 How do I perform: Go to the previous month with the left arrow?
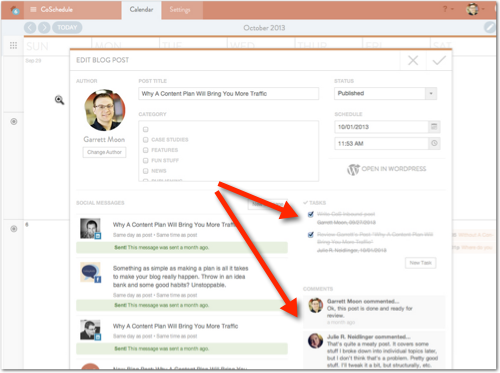(x=30, y=27)
